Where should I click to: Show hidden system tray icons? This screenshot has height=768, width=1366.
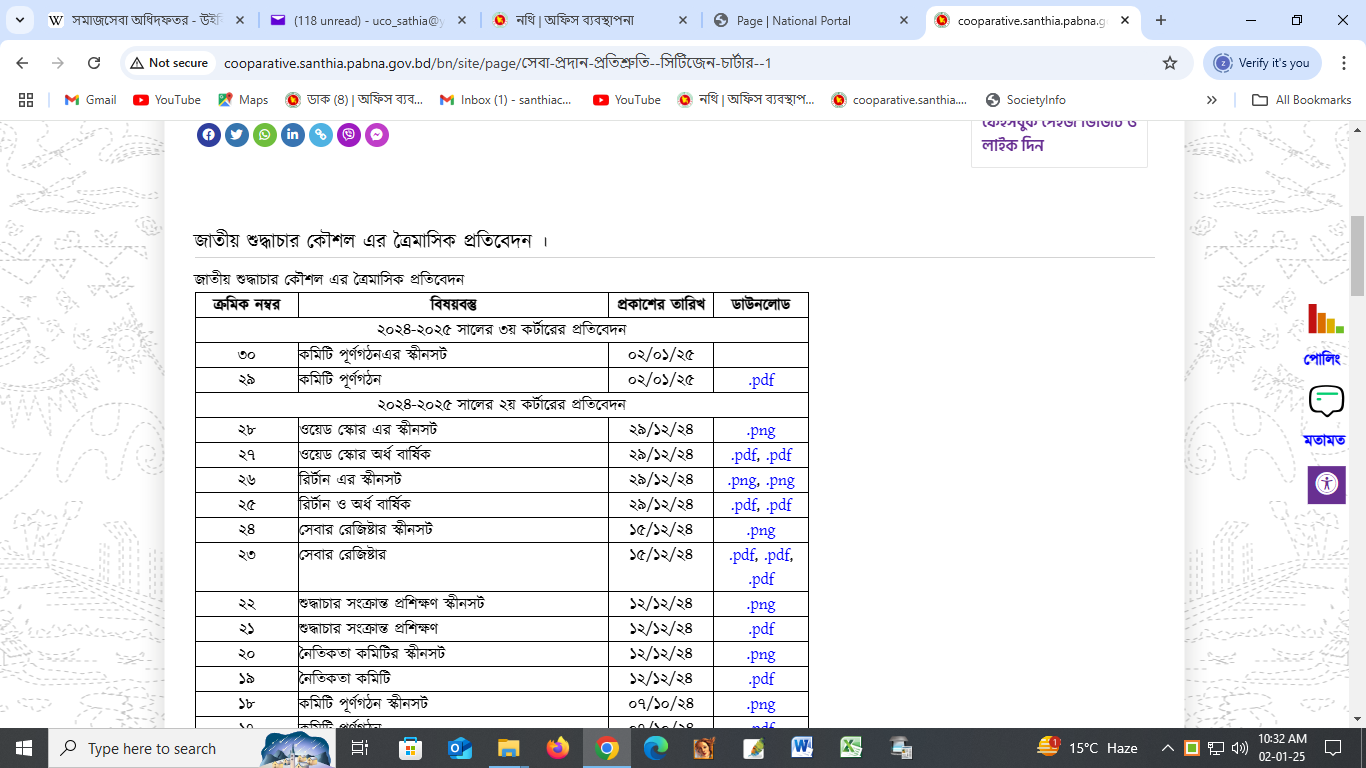pyautogui.click(x=1167, y=748)
